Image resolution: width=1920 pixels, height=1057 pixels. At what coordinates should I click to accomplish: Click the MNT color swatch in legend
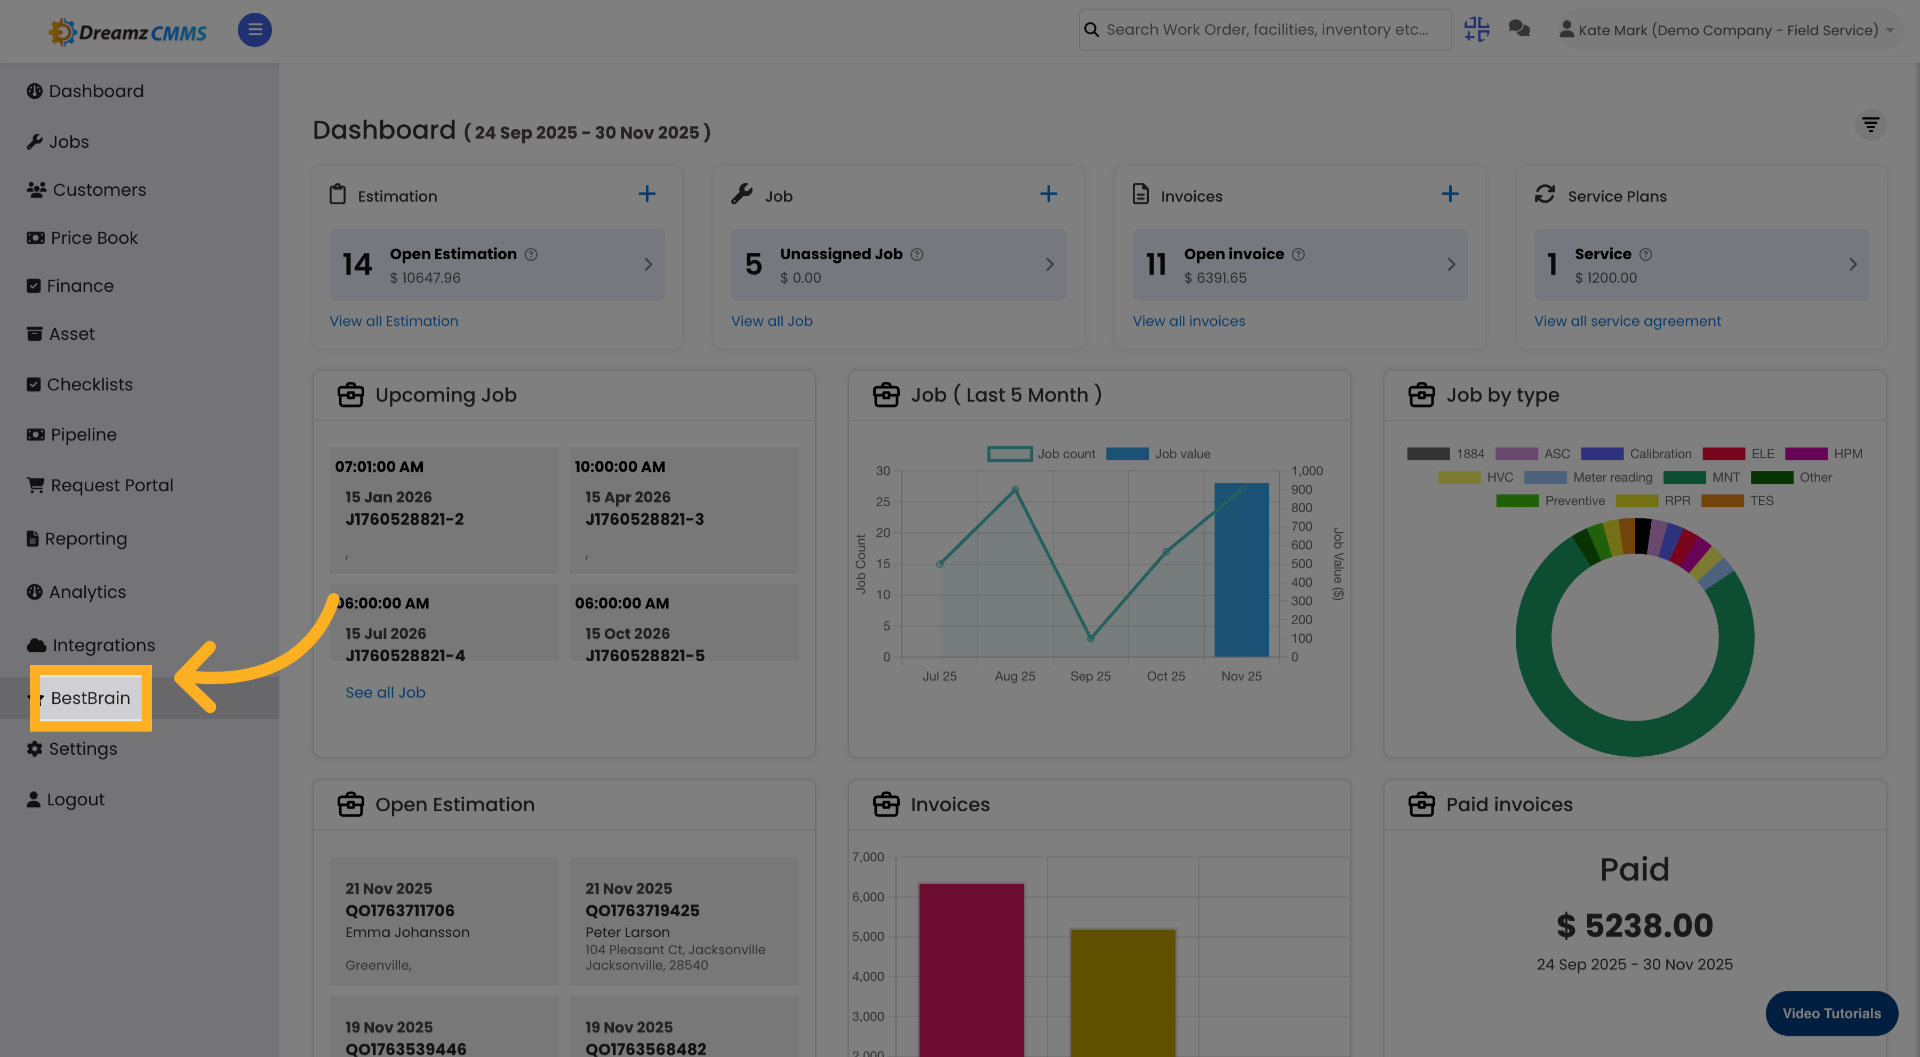[1684, 478]
